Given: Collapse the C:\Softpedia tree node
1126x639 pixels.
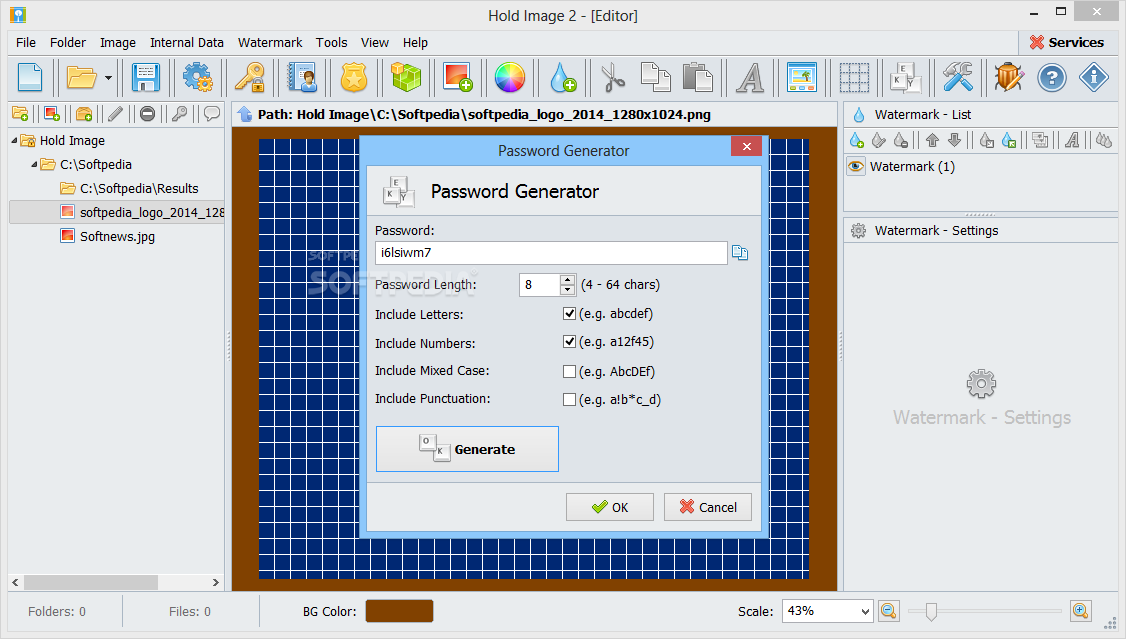Looking at the screenshot, I should (34, 164).
